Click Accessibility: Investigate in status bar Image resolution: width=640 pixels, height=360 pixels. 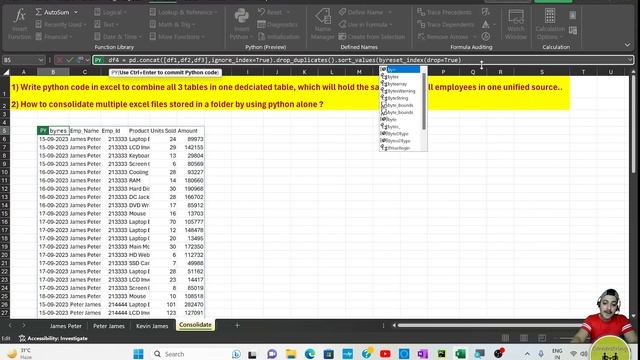coord(53,338)
